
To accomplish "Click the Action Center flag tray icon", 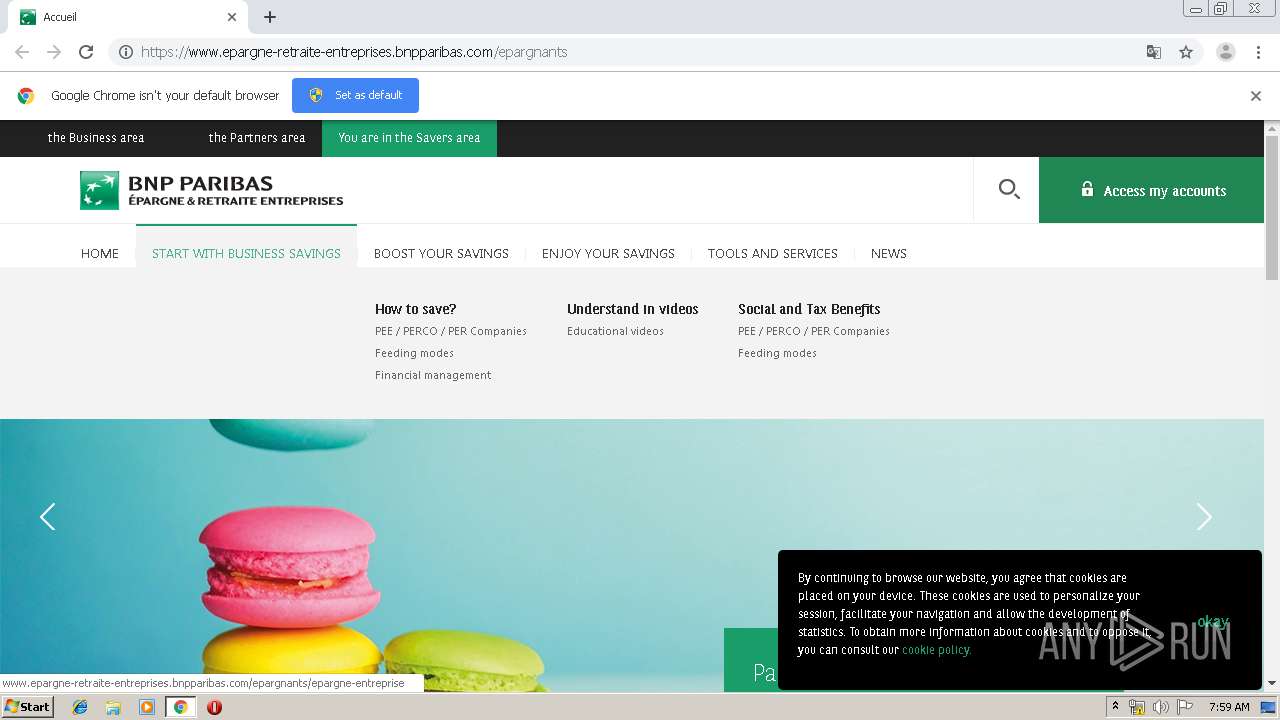I will (x=1185, y=707).
